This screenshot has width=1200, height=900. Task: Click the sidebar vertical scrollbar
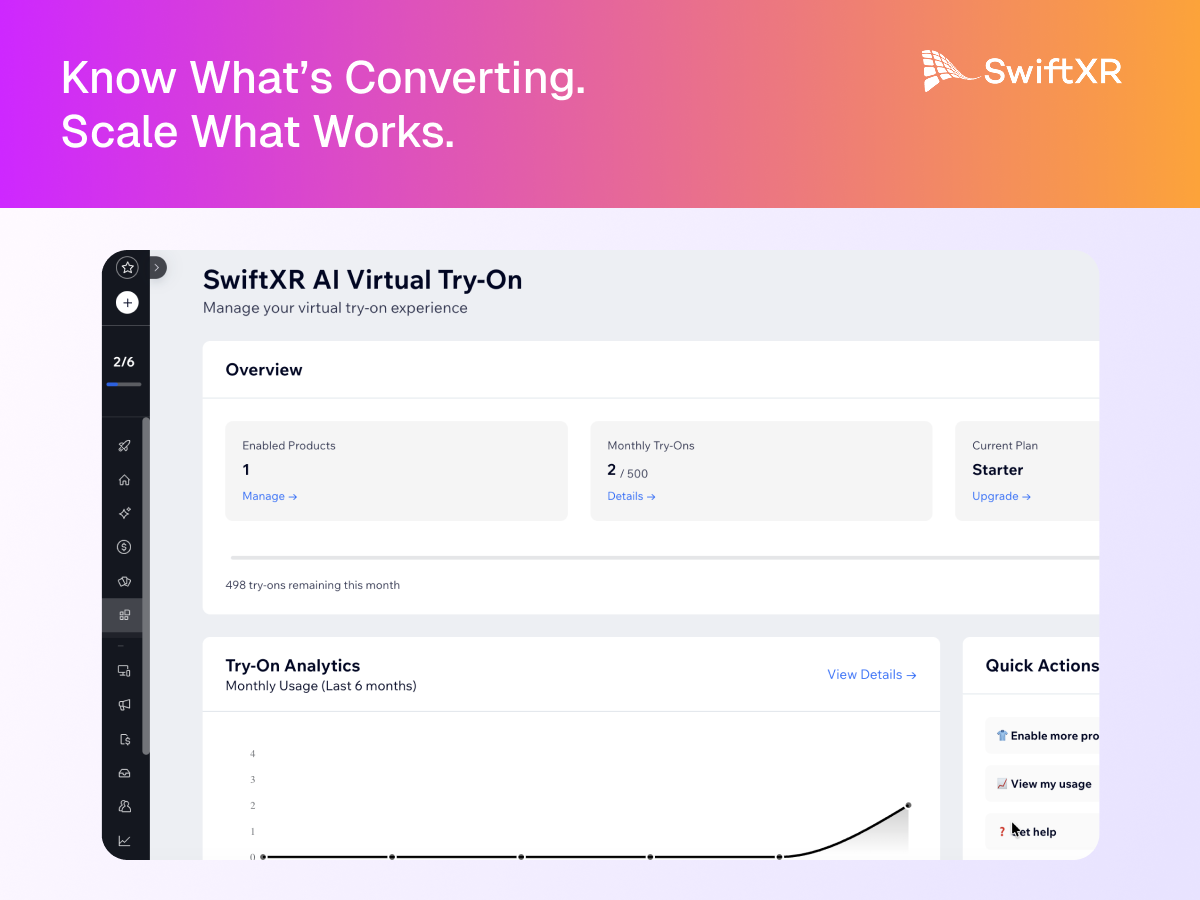click(146, 585)
